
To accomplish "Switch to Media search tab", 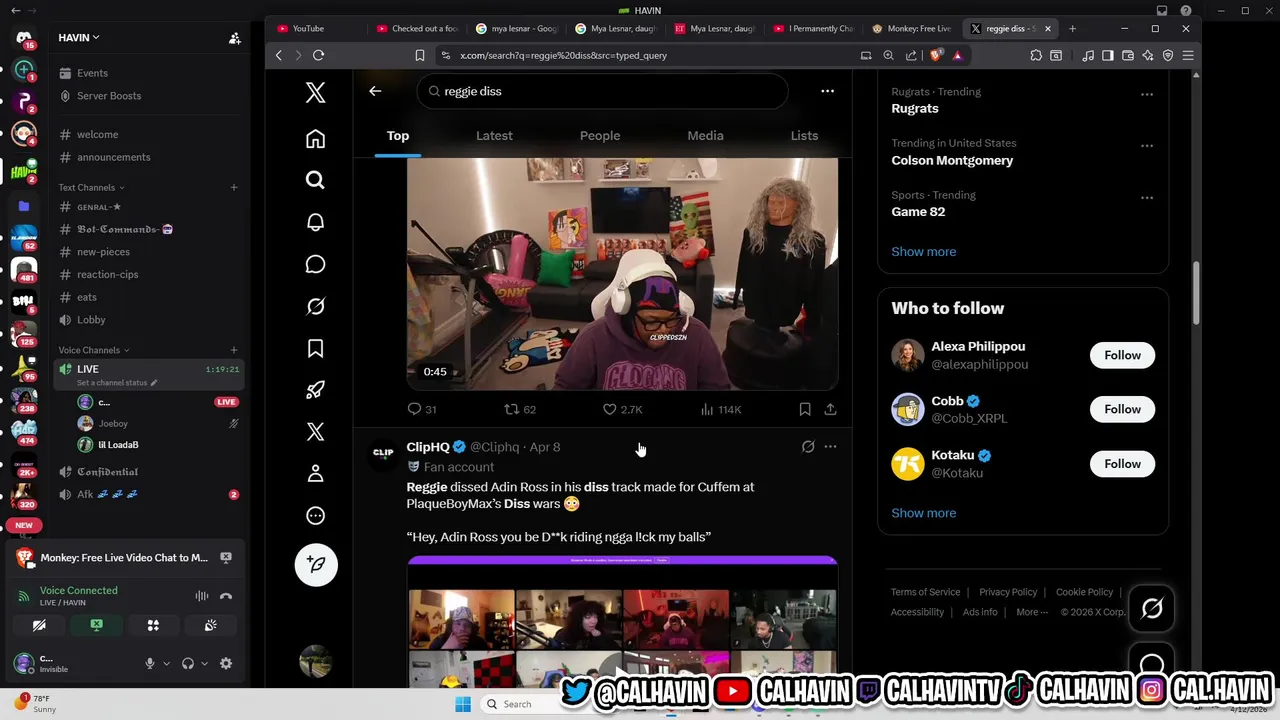I will tap(705, 136).
